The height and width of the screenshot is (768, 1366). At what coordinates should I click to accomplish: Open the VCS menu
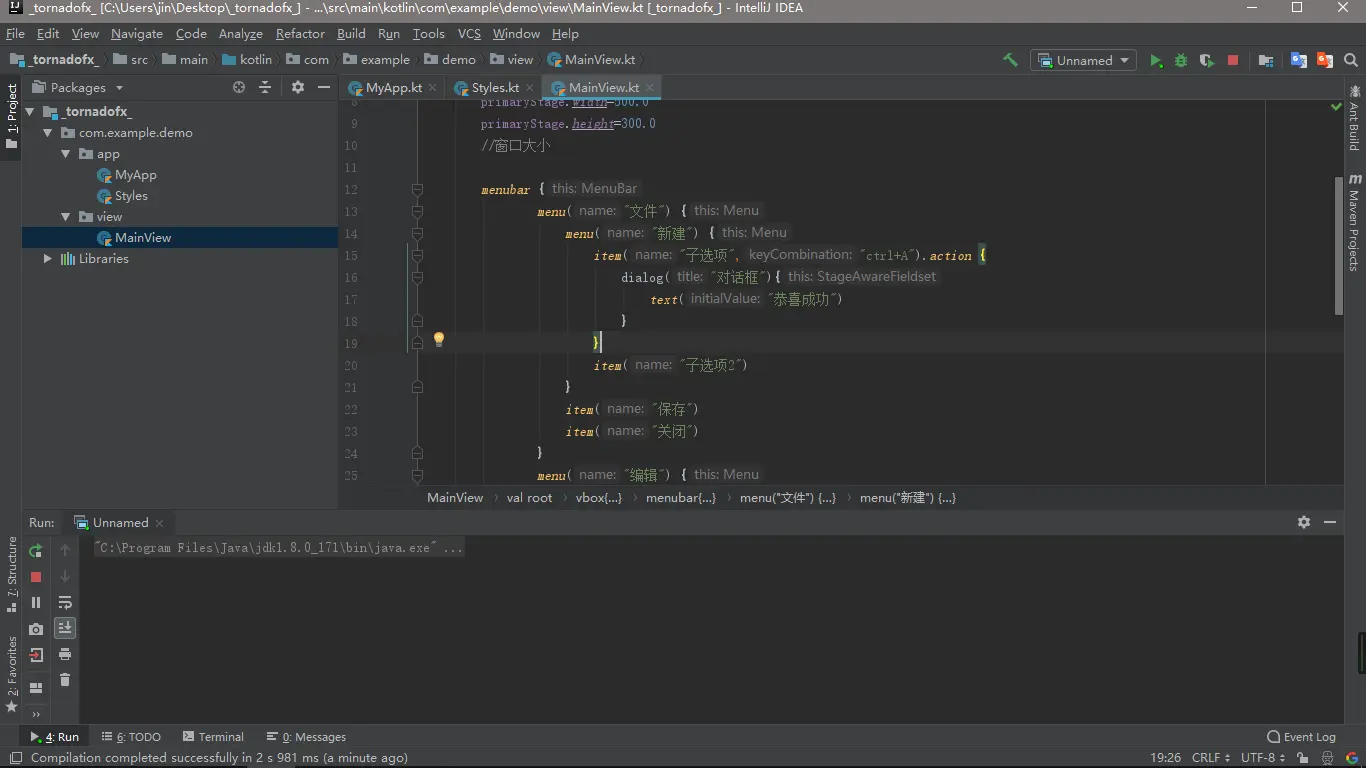pyautogui.click(x=469, y=33)
